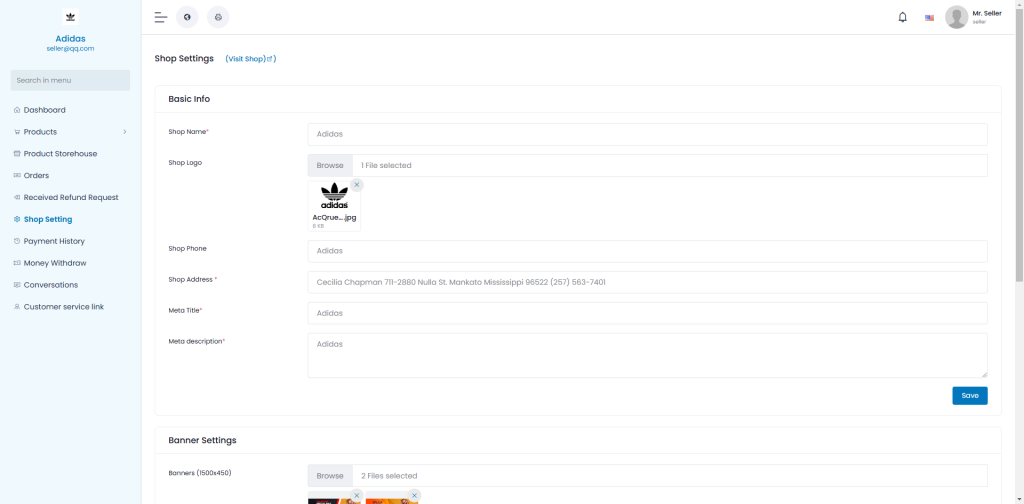
Task: Open Orders from the sidebar
Action: click(x=36, y=176)
